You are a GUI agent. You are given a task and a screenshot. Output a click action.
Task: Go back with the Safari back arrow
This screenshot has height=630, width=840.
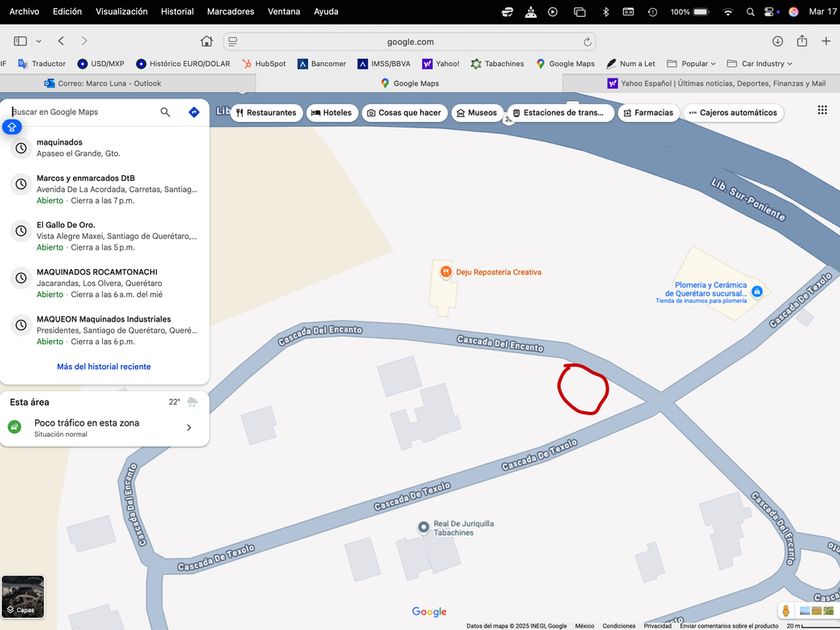click(61, 41)
